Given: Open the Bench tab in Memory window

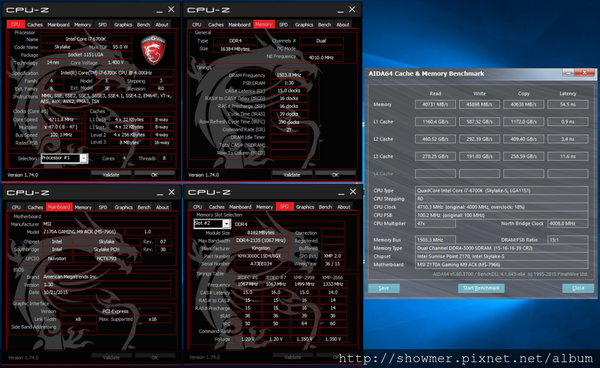Looking at the screenshot, I should pos(324,24).
